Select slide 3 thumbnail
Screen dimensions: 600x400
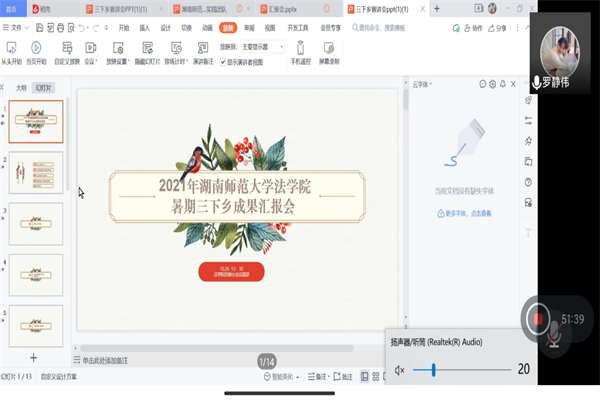pyautogui.click(x=36, y=224)
